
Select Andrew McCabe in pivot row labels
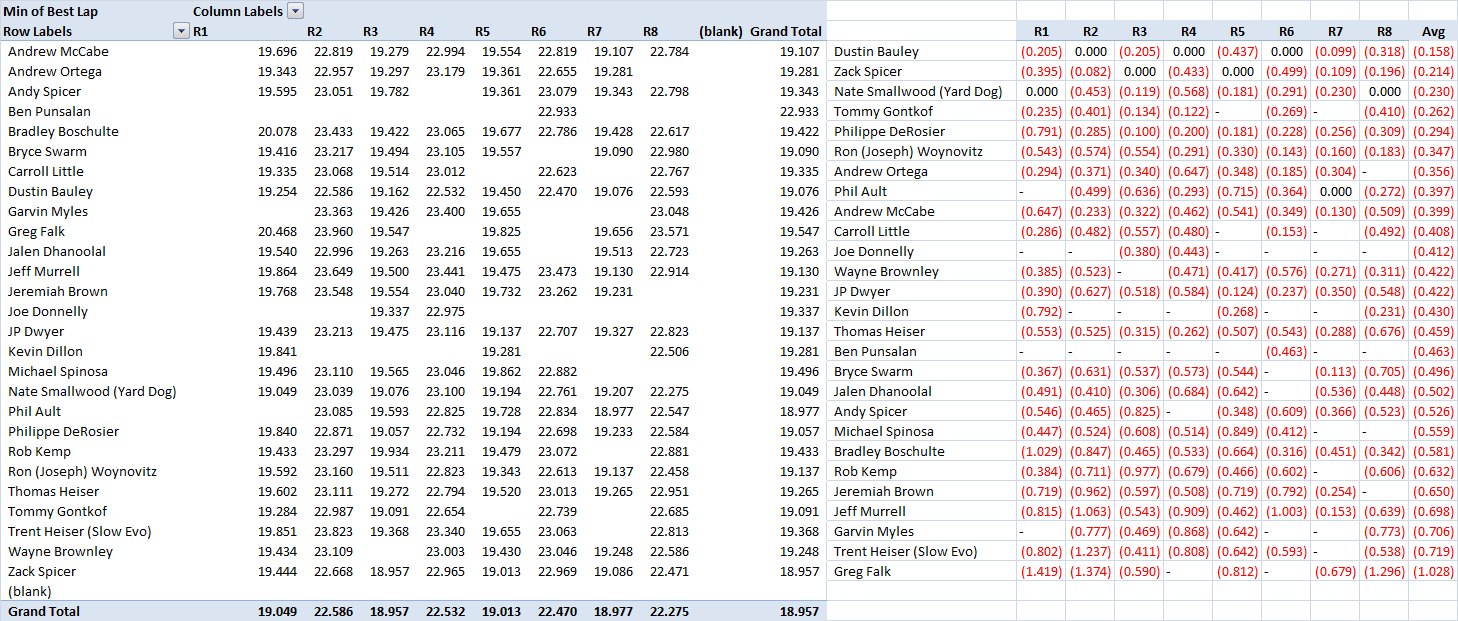(x=58, y=51)
